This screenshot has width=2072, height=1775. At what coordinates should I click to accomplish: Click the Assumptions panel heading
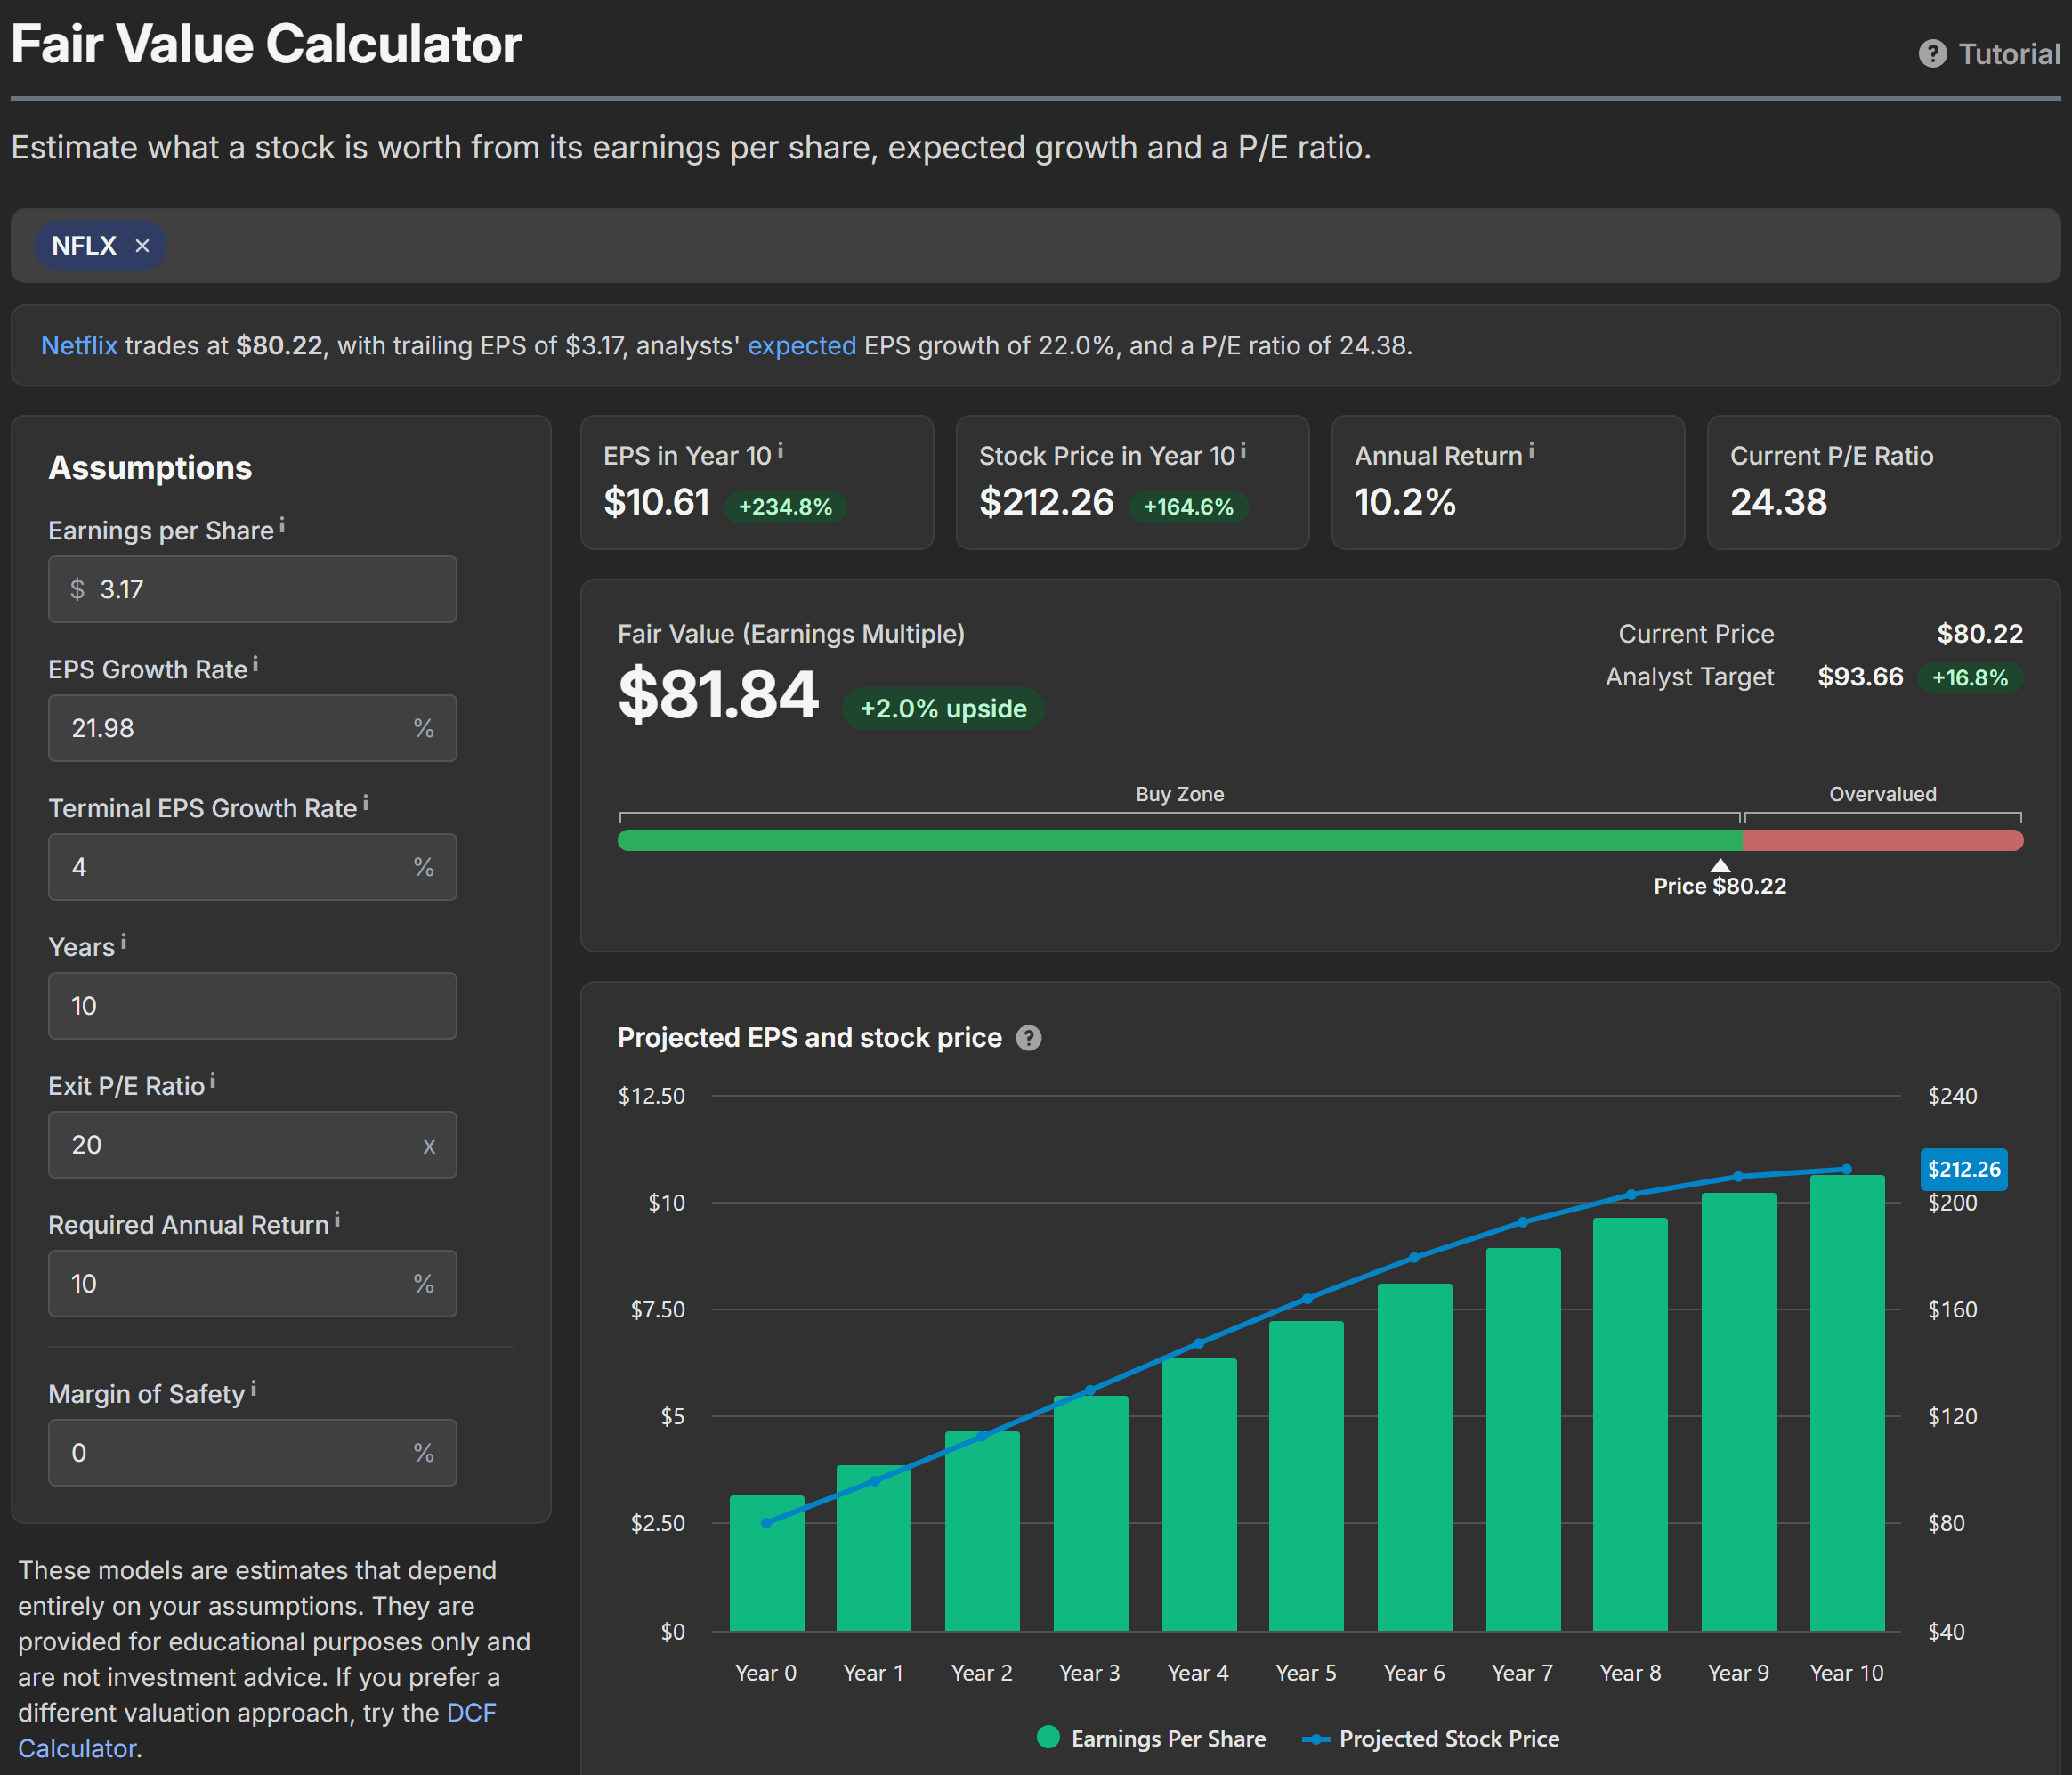(x=150, y=468)
